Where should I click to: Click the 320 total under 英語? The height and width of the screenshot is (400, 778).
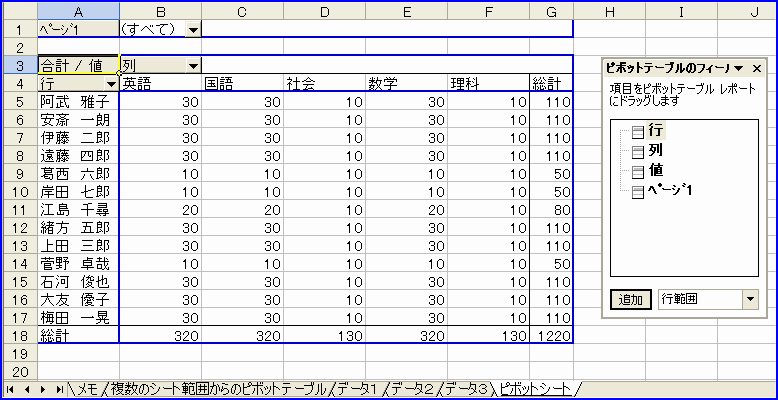pyautogui.click(x=160, y=335)
